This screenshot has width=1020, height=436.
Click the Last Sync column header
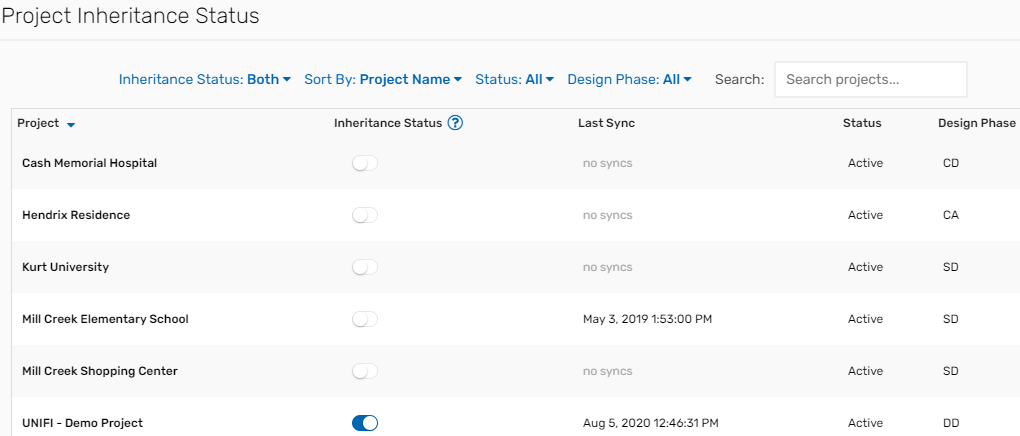[606, 123]
